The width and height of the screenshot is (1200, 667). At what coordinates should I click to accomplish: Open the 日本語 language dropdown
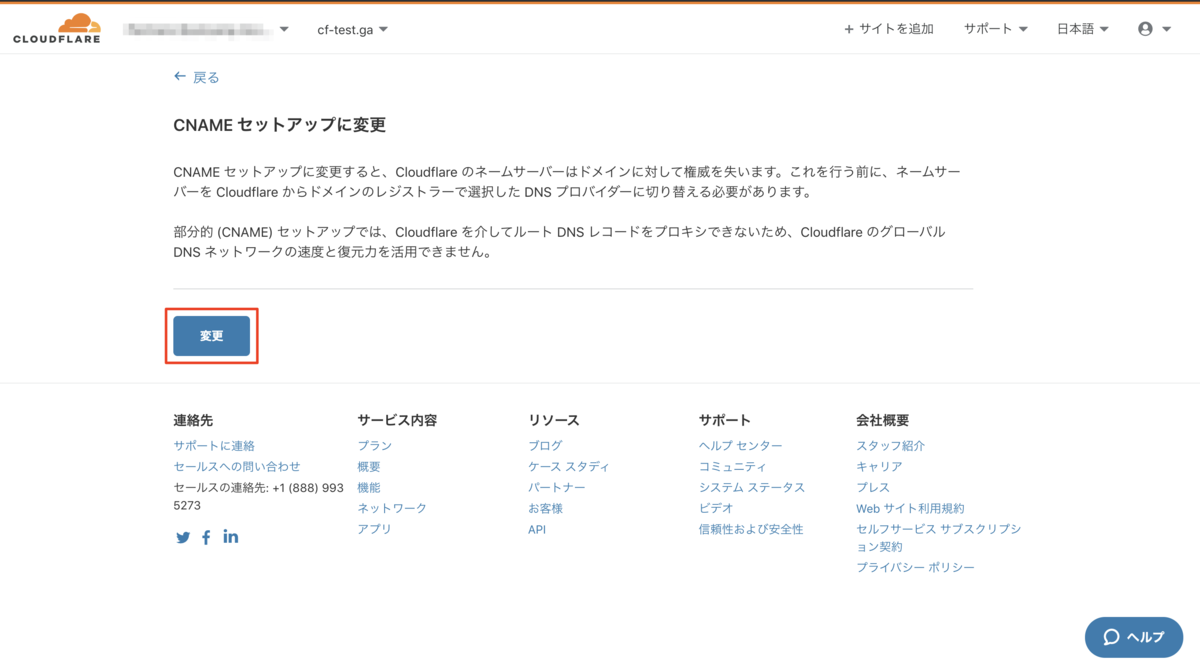[1083, 29]
